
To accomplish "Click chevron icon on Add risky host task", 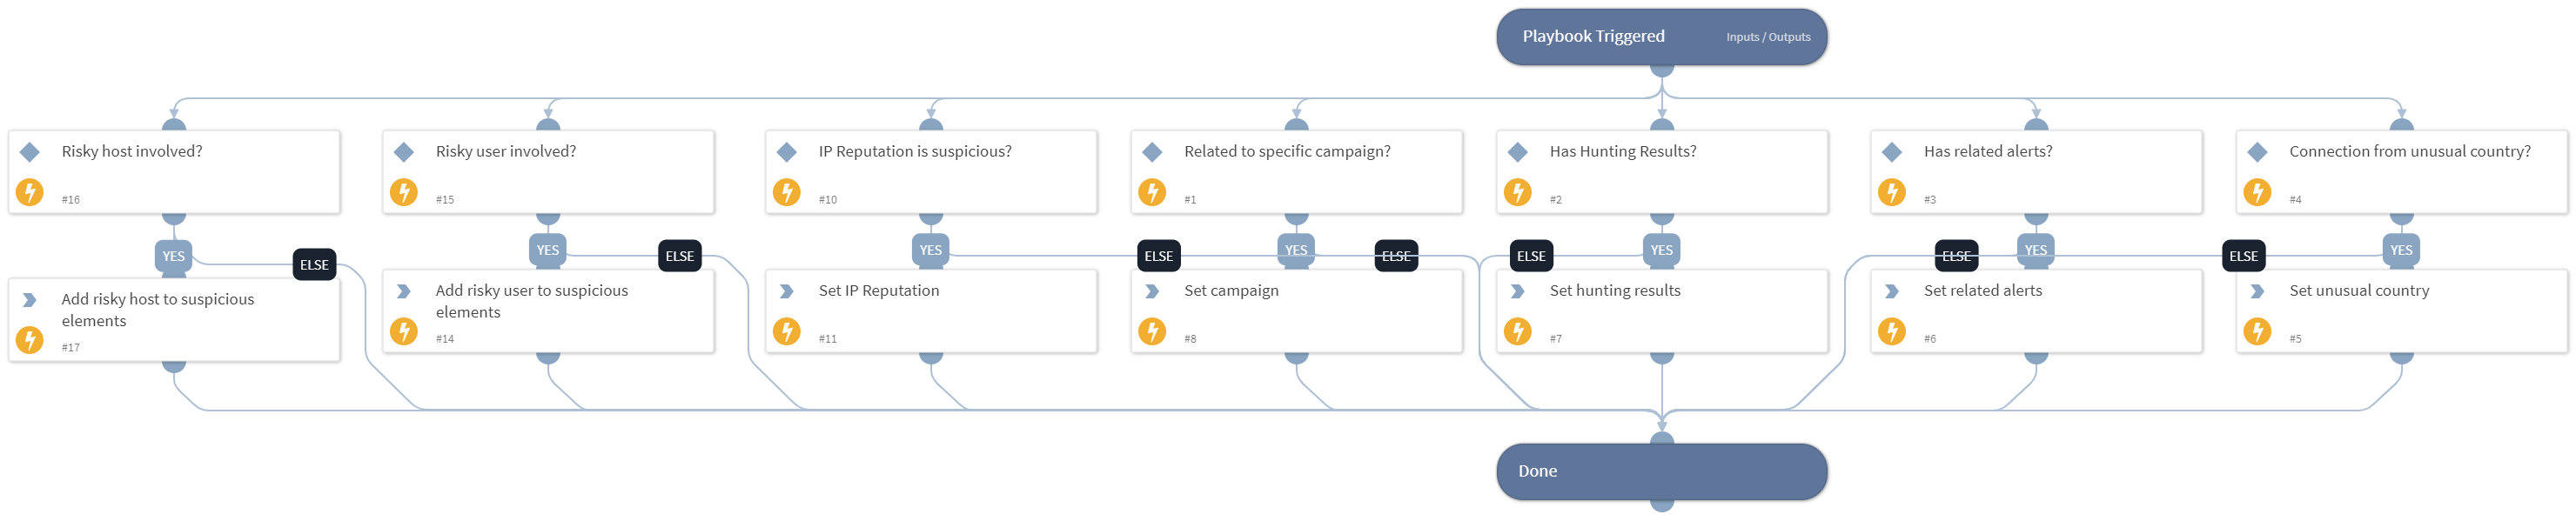I will pos(30,300).
